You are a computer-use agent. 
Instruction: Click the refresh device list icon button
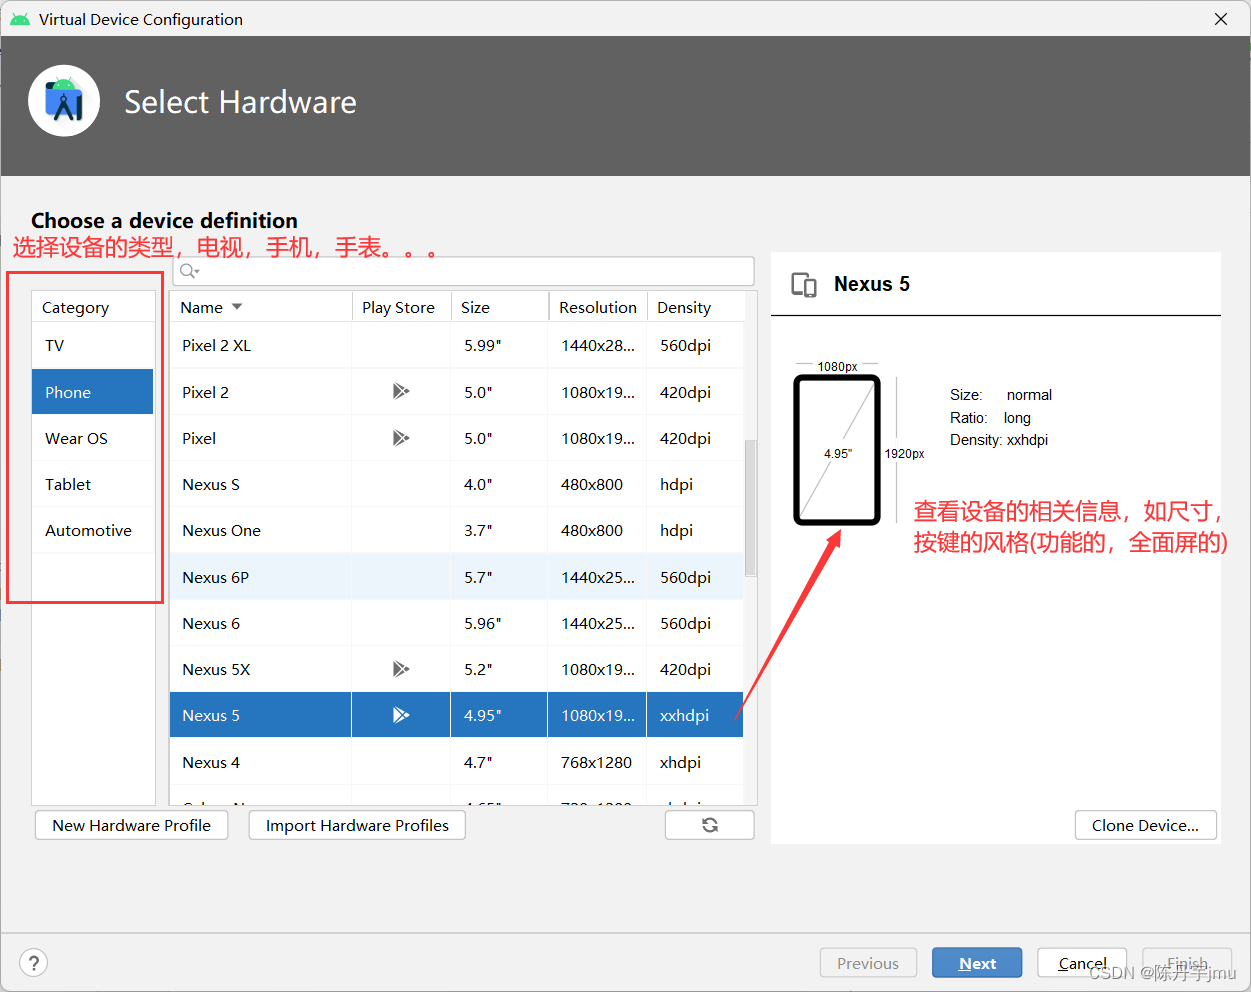pyautogui.click(x=709, y=825)
